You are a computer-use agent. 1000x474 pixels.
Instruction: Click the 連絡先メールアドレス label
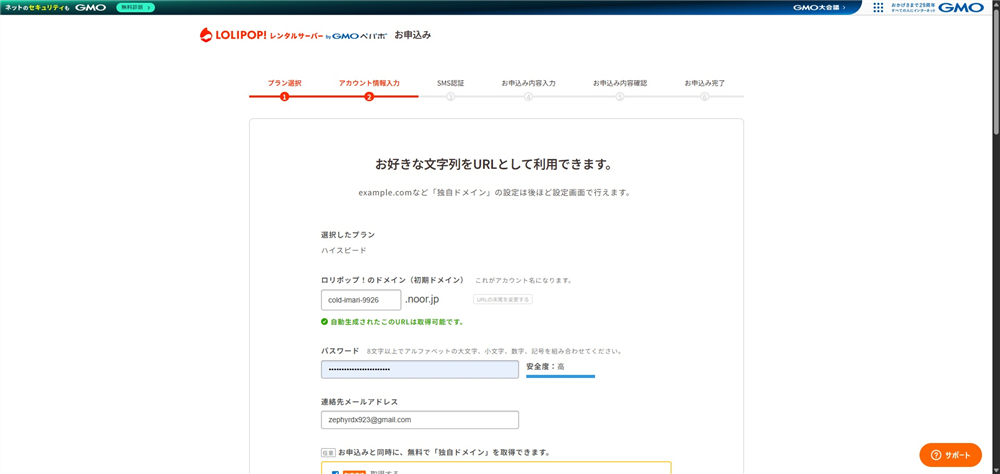click(359, 401)
